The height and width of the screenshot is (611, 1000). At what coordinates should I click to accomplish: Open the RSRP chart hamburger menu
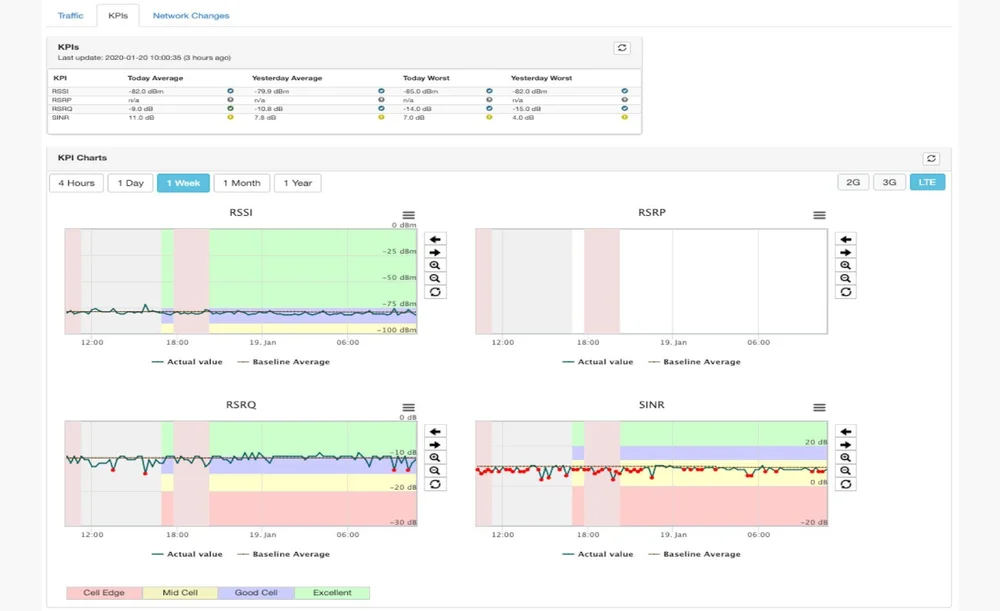(x=819, y=213)
